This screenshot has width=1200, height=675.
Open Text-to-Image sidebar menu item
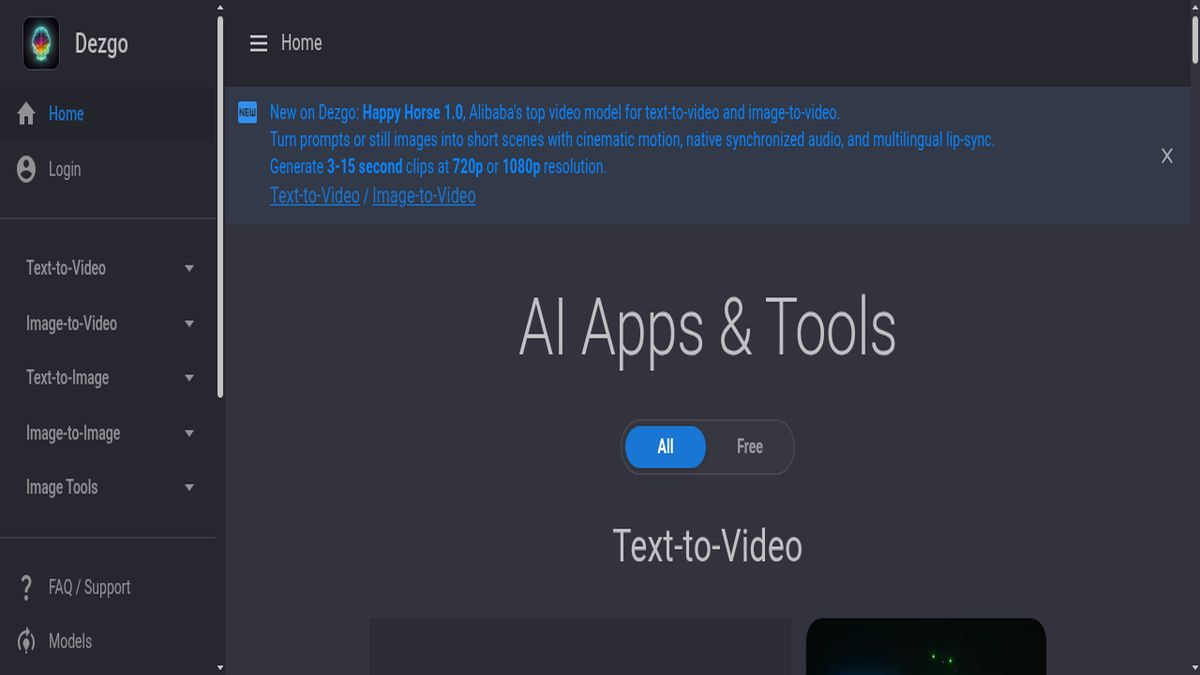pyautogui.click(x=108, y=378)
